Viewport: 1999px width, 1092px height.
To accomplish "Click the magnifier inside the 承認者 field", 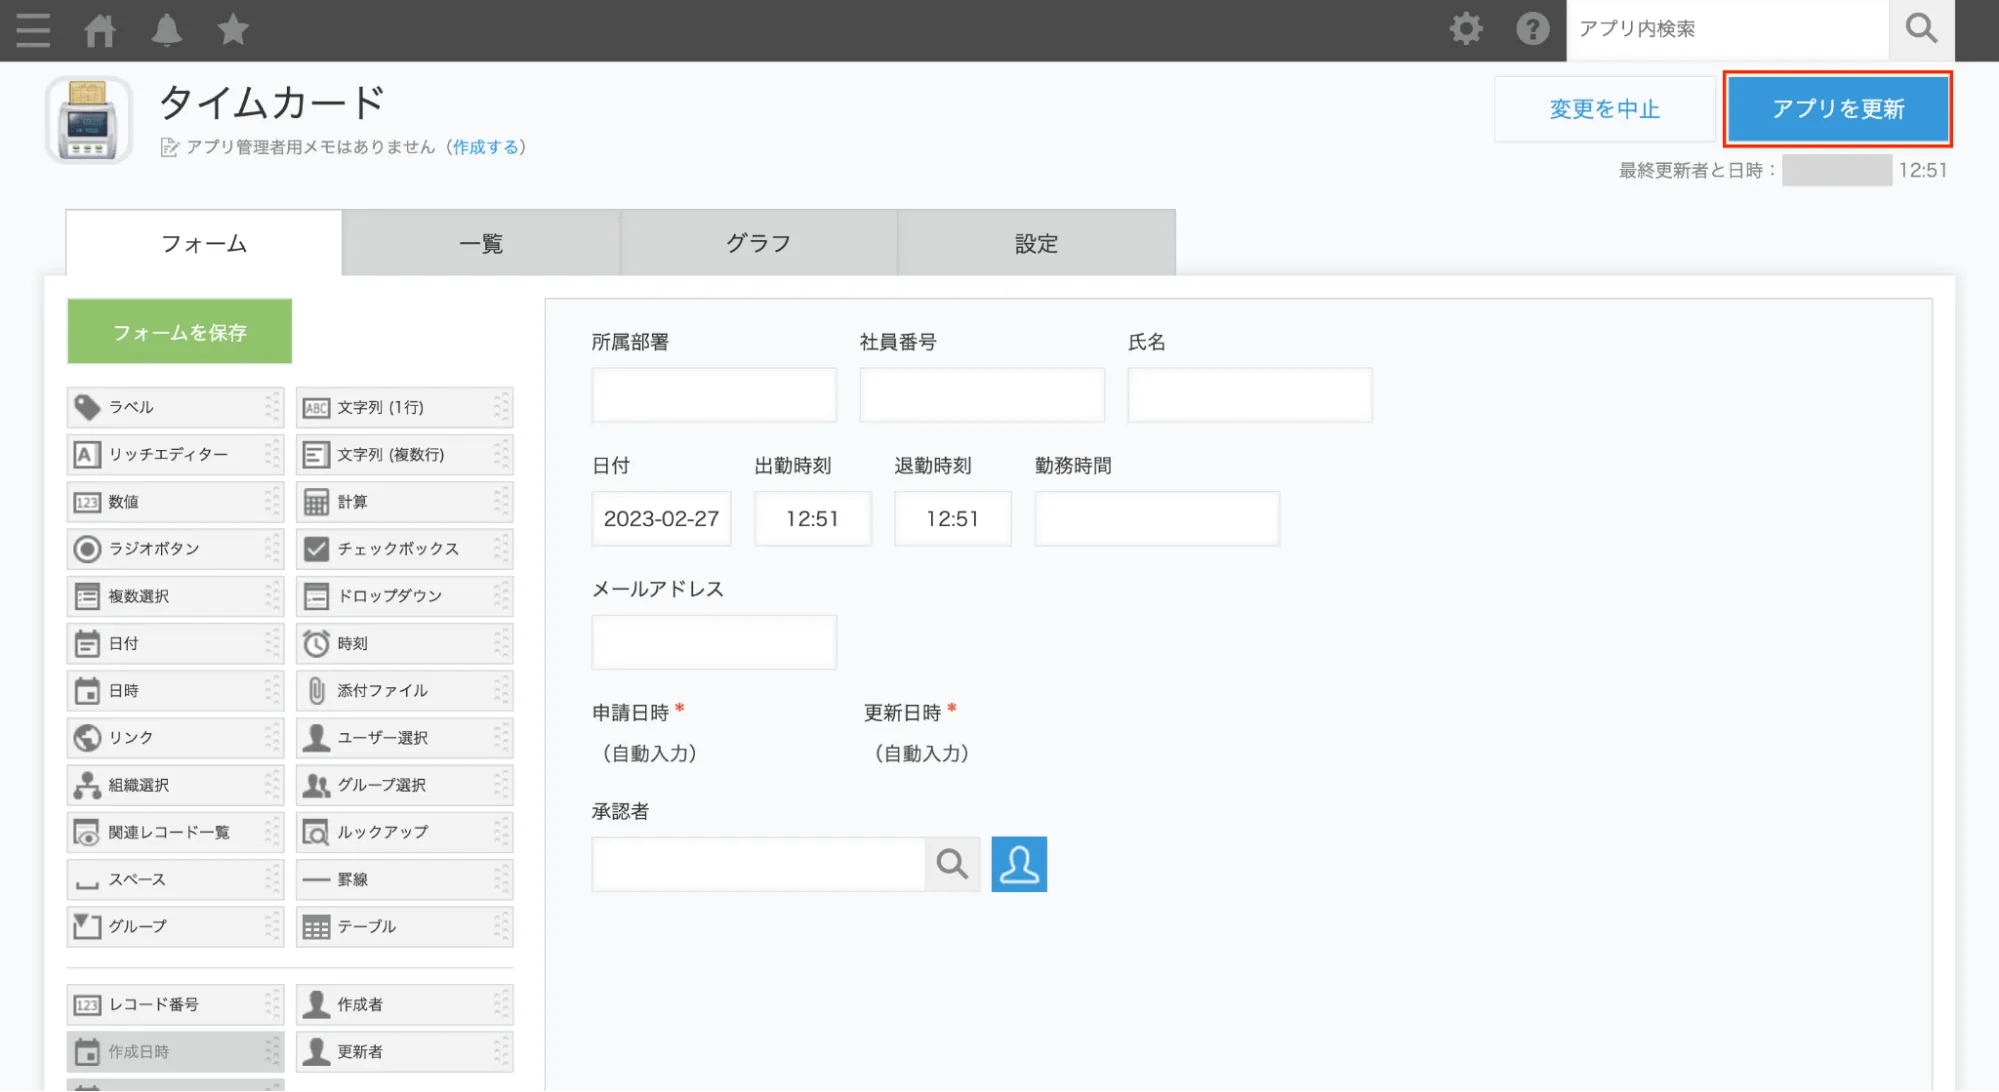I will click(x=951, y=864).
